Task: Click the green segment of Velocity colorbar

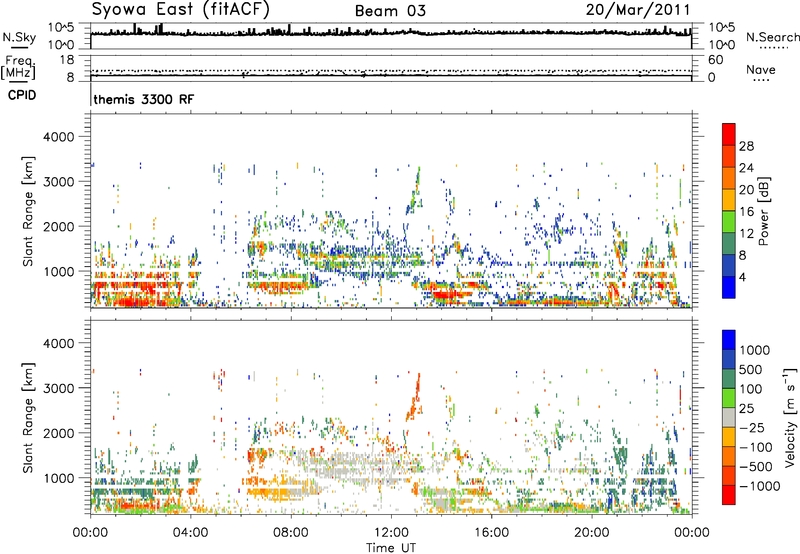Action: [729, 398]
